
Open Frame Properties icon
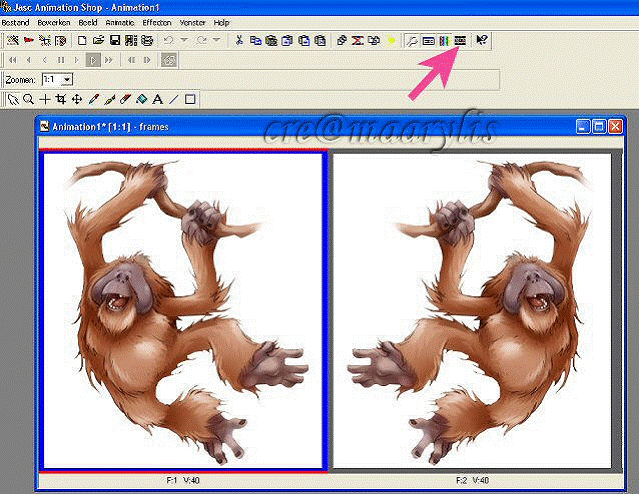428,40
